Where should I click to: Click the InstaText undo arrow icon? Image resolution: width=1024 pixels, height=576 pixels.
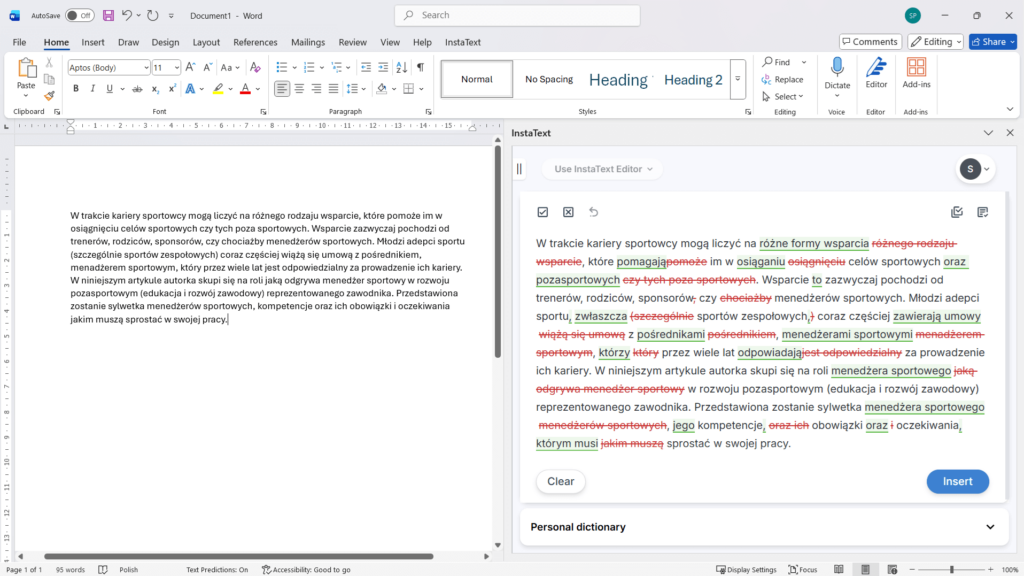tap(593, 212)
